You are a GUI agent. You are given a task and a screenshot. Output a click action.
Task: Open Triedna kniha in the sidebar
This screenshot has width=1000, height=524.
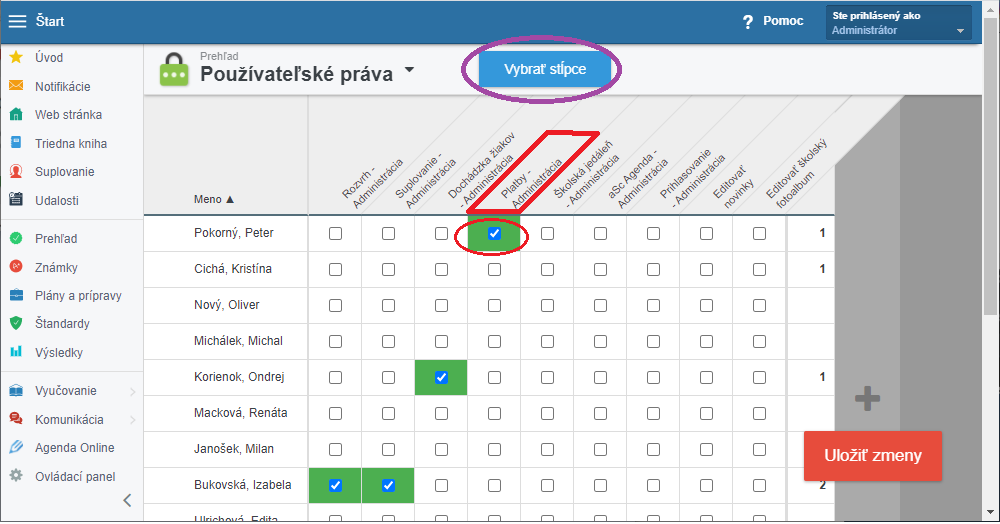[71, 143]
